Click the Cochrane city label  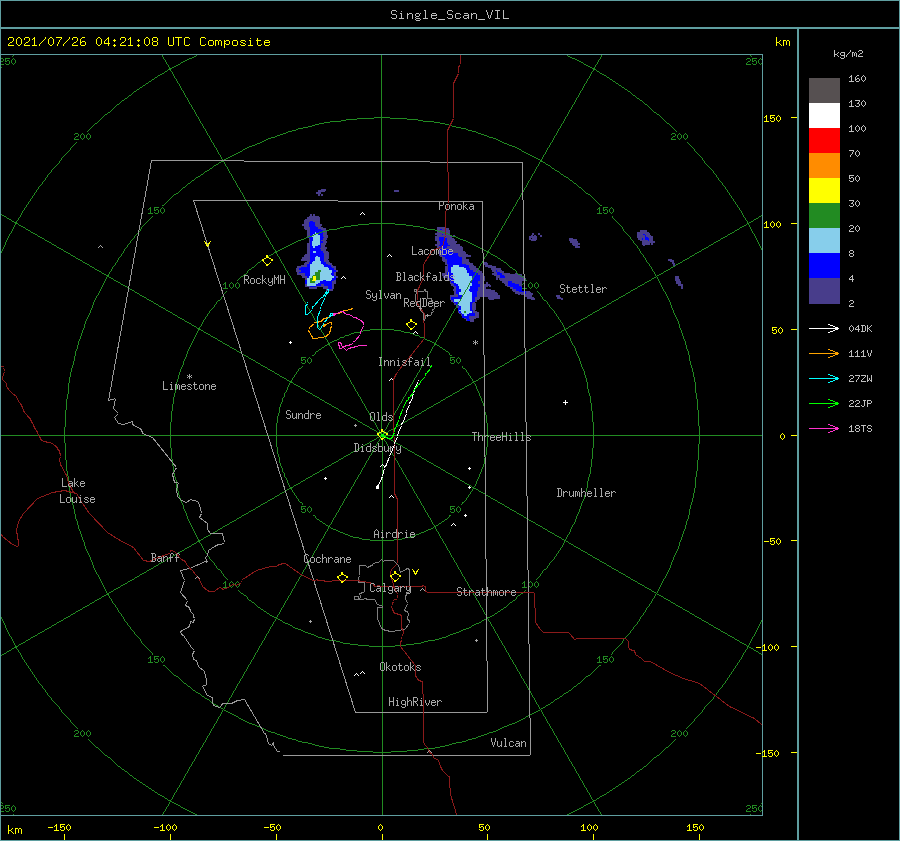327,559
